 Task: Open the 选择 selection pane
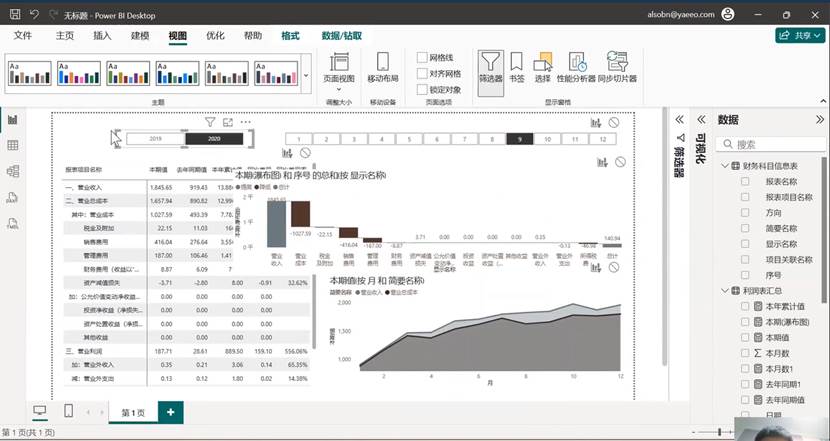coord(543,67)
